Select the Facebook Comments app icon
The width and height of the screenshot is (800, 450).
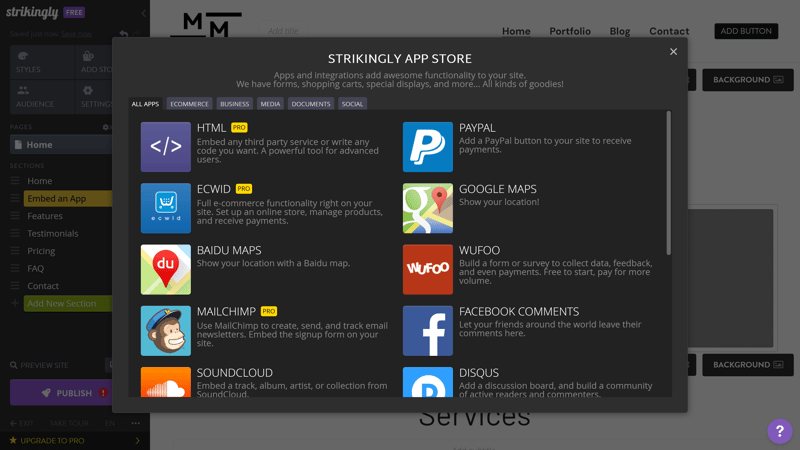428,331
